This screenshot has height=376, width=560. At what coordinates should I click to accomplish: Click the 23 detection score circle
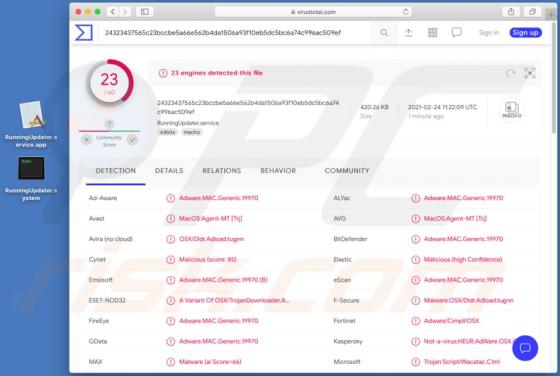pyautogui.click(x=109, y=82)
